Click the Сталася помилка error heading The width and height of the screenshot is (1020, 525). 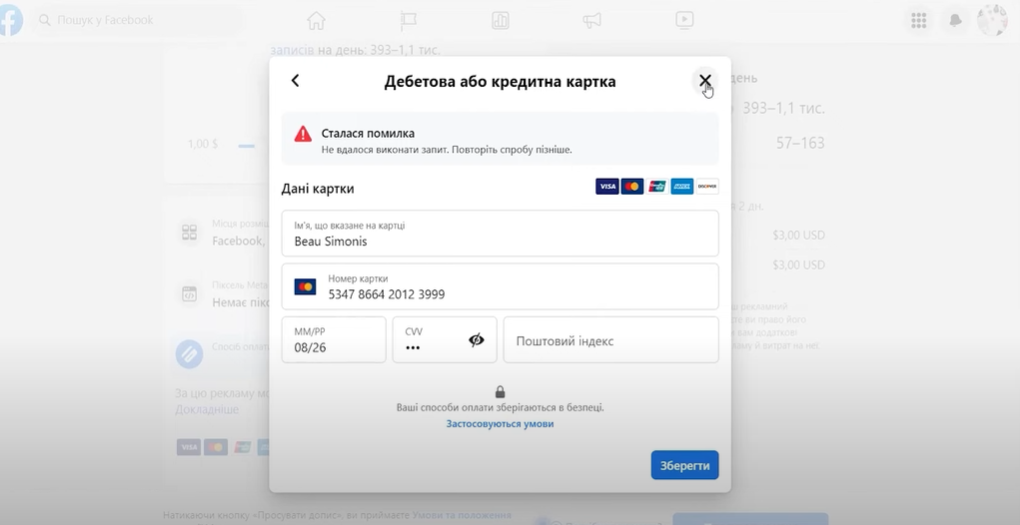(368, 133)
